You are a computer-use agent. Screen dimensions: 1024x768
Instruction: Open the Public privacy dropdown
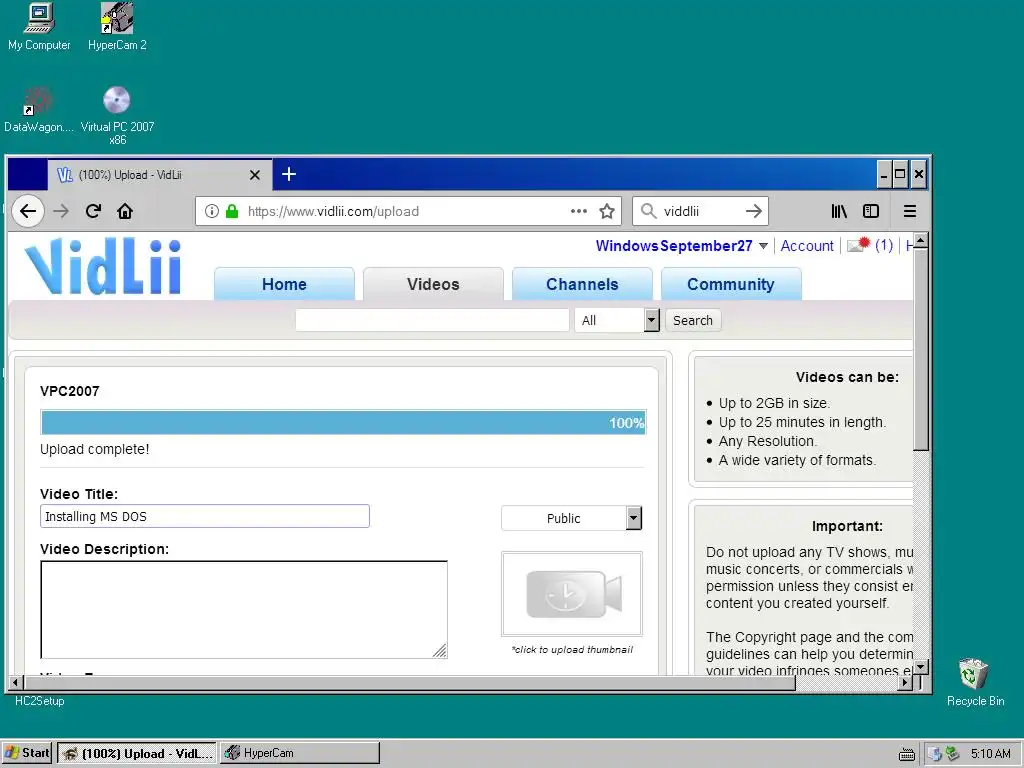click(x=571, y=518)
